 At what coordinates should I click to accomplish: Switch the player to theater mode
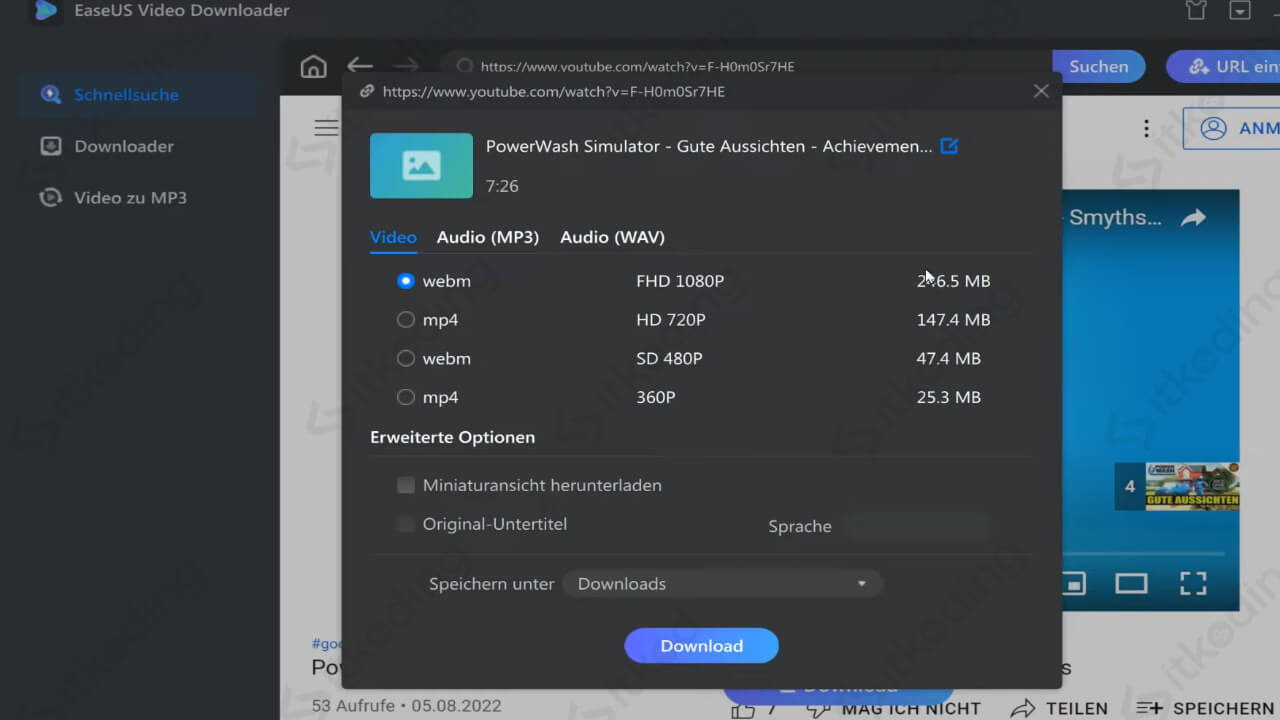[x=1131, y=583]
